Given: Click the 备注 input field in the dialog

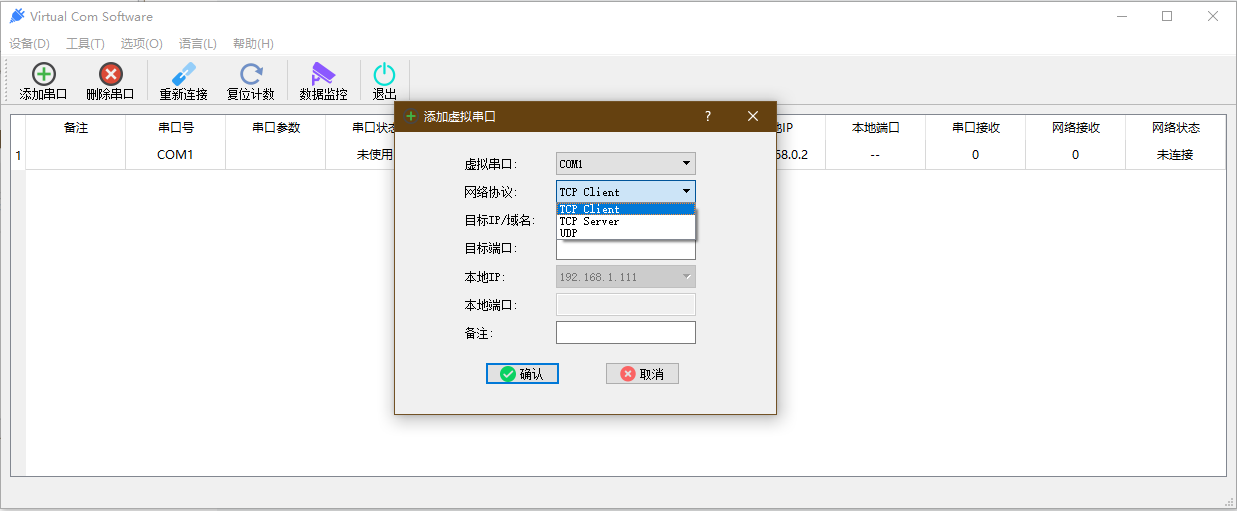Looking at the screenshot, I should (x=626, y=333).
